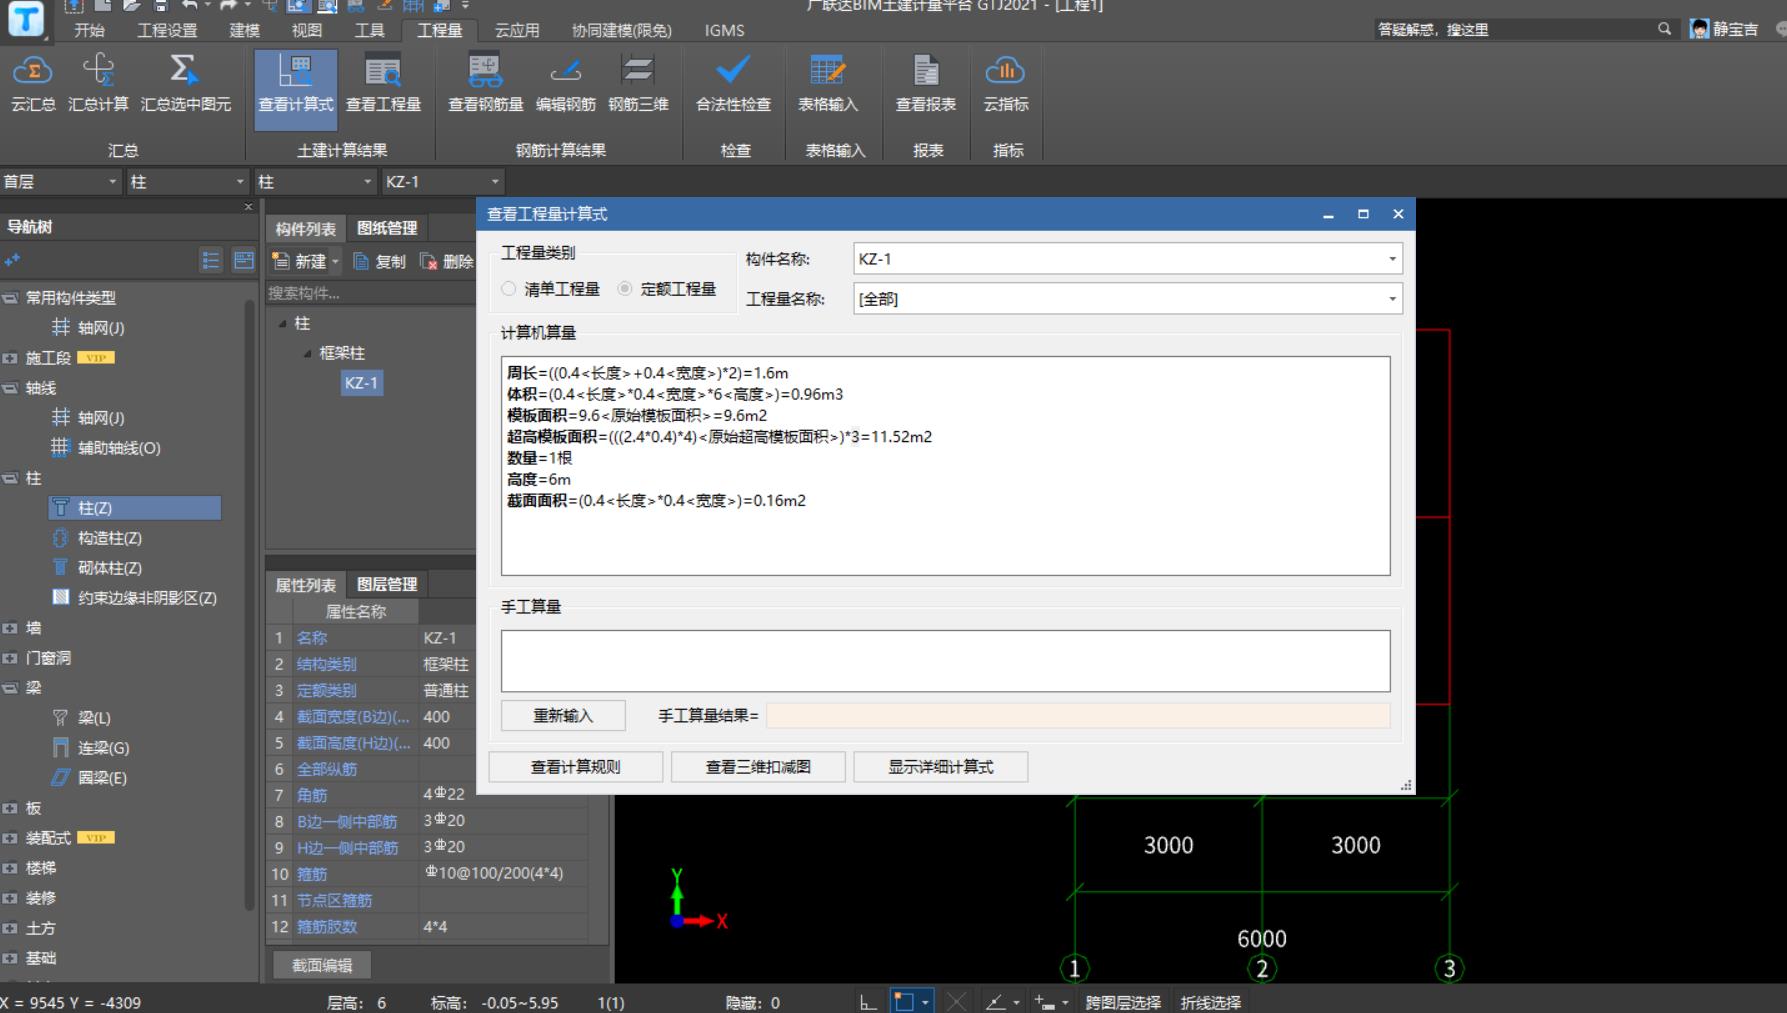The image size is (1787, 1013).
Task: Click the 折线选择 status bar option
Action: point(1211,1002)
